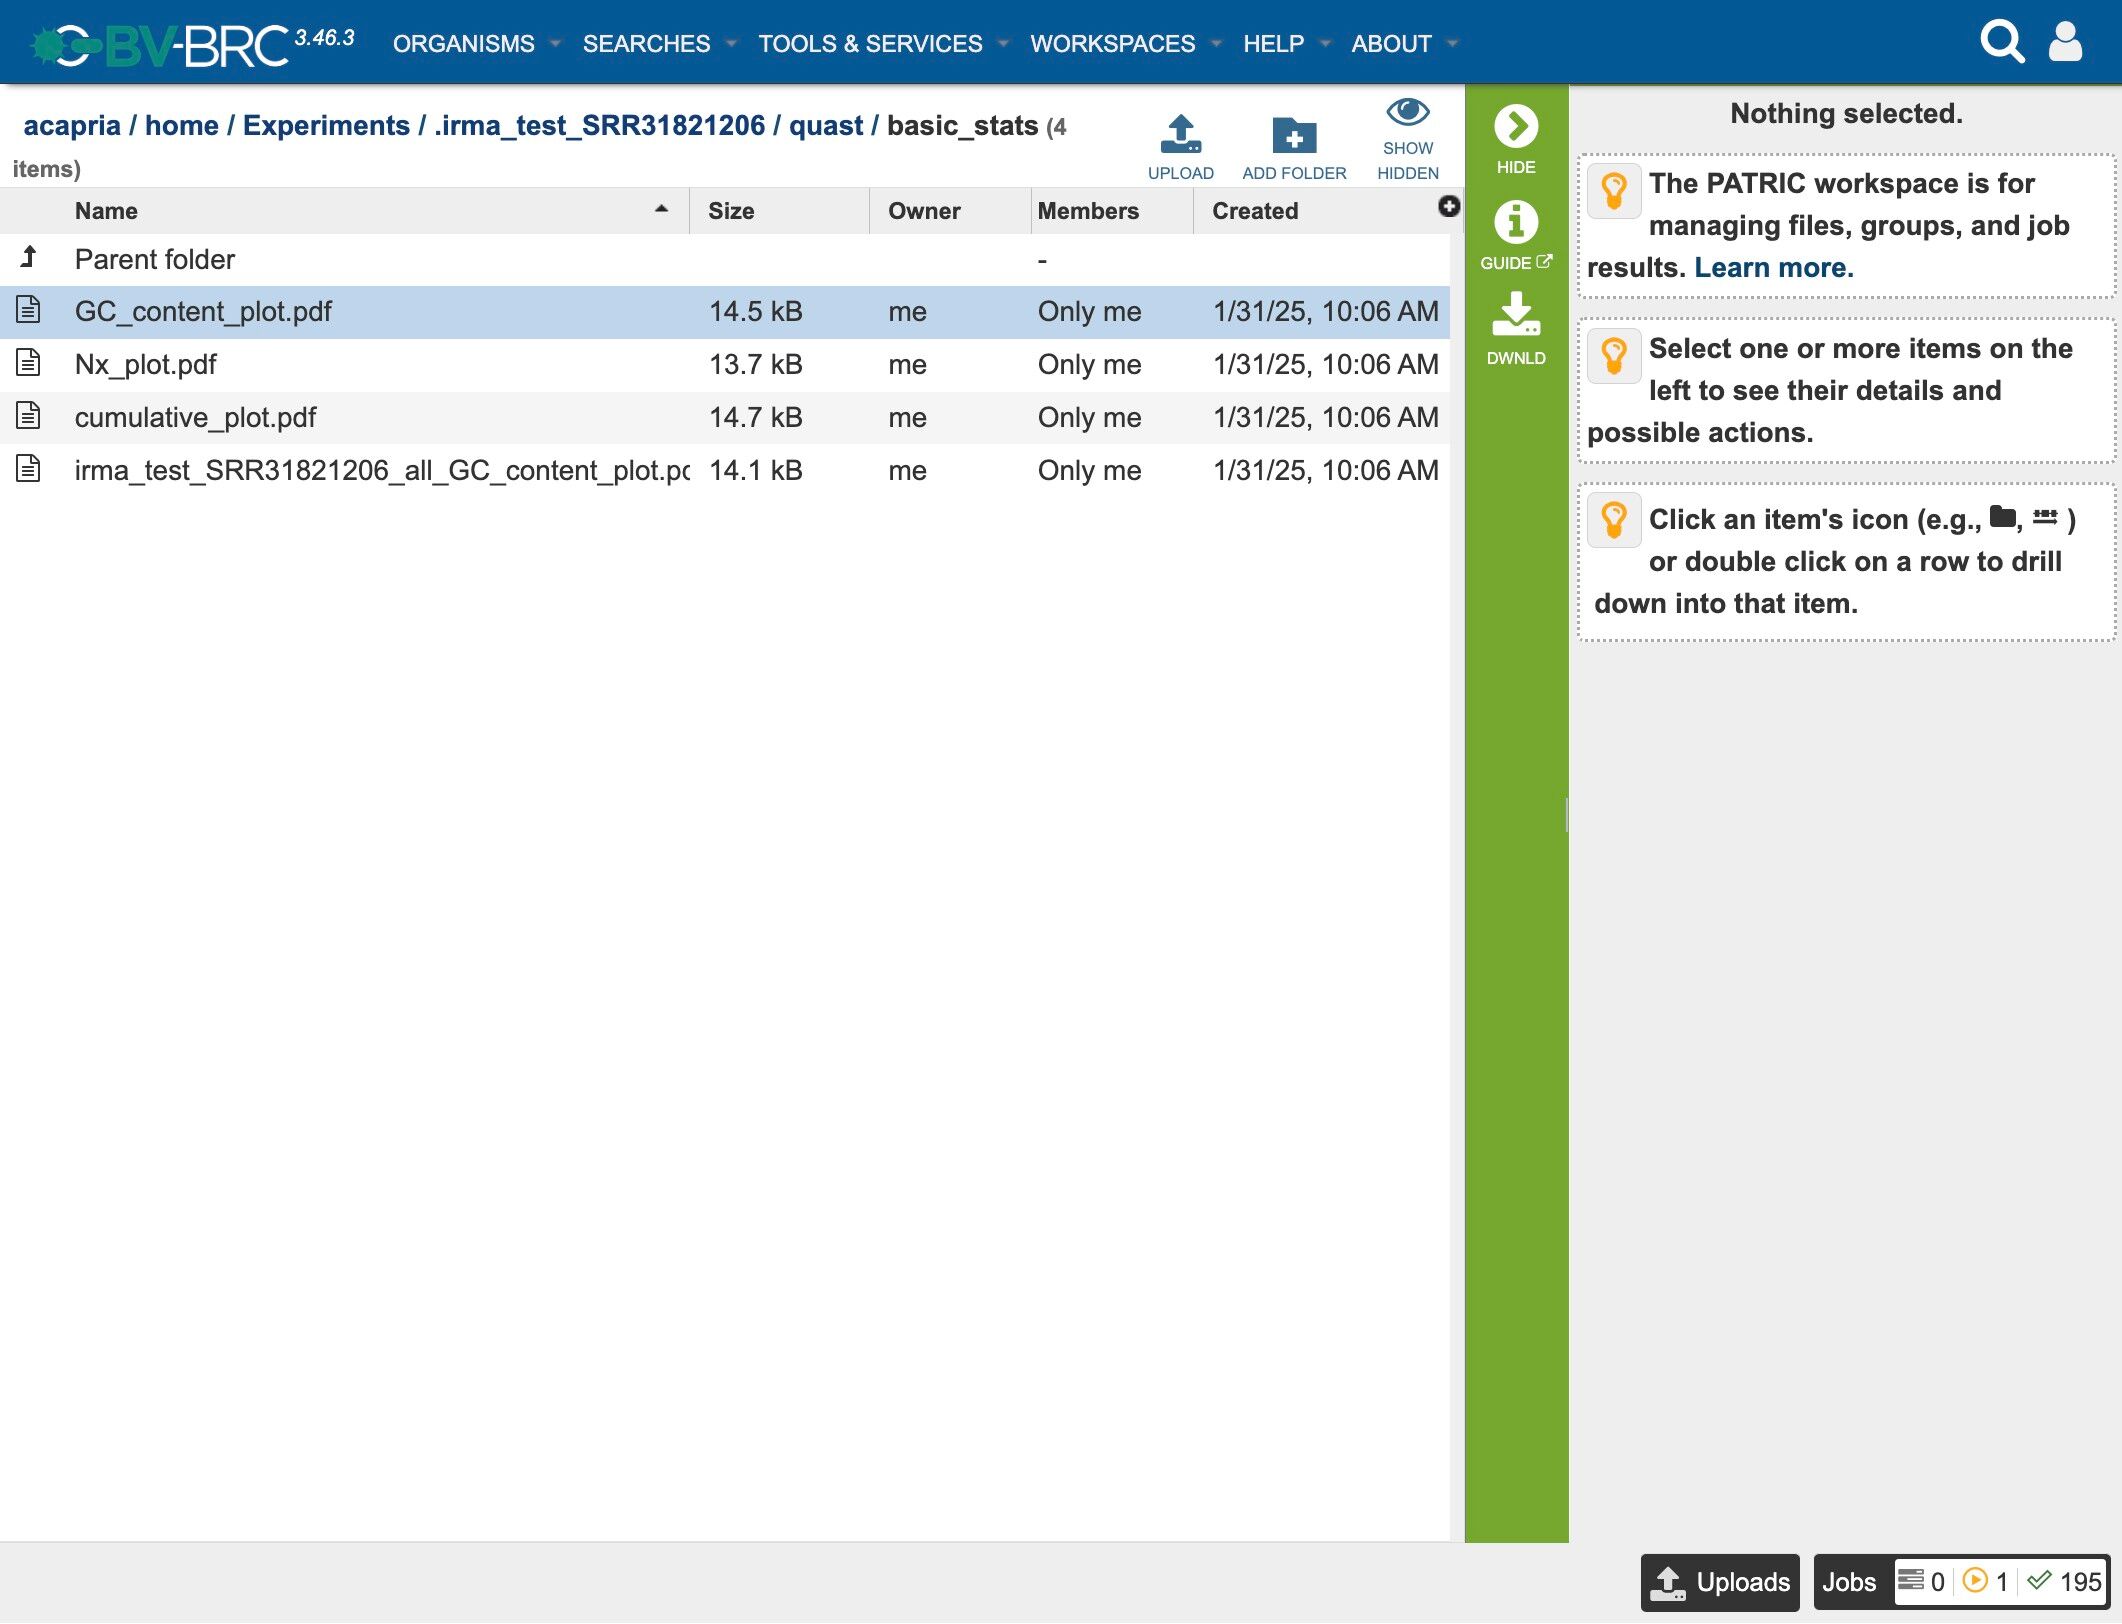The image size is (2122, 1624).
Task: Toggle the Name column sort arrow
Action: click(x=661, y=209)
